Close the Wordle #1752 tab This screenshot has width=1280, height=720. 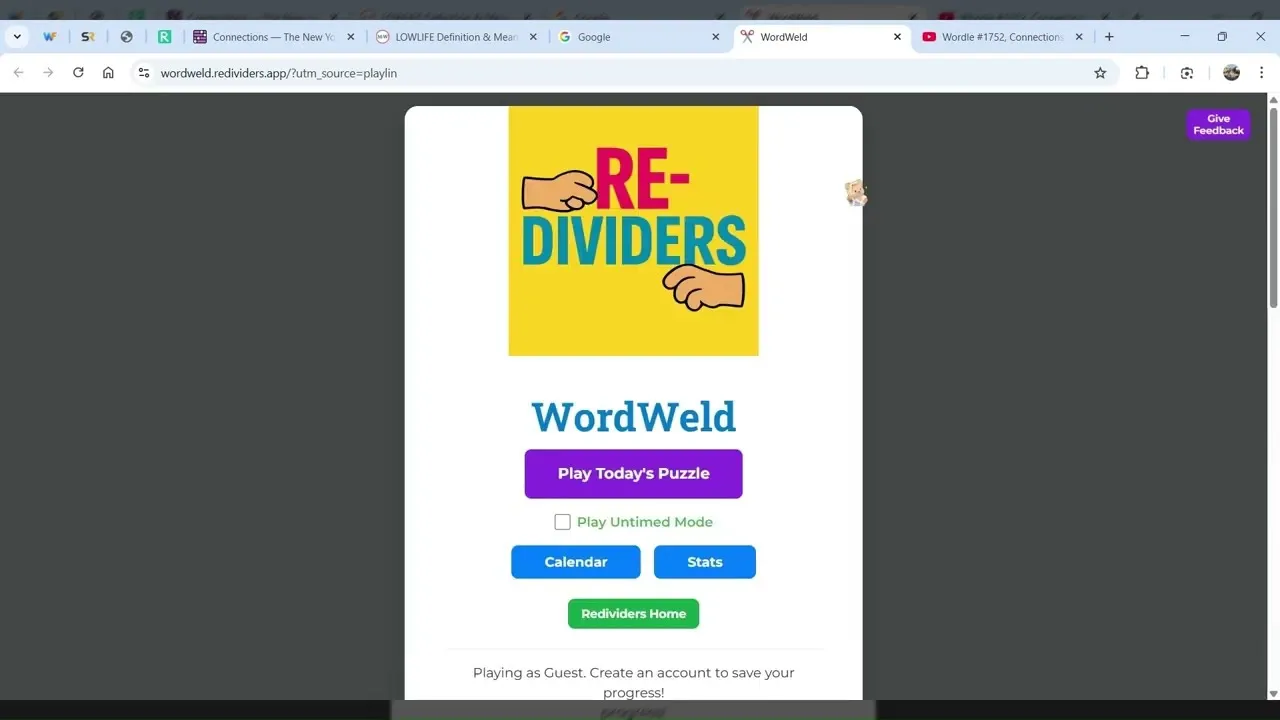(1079, 37)
